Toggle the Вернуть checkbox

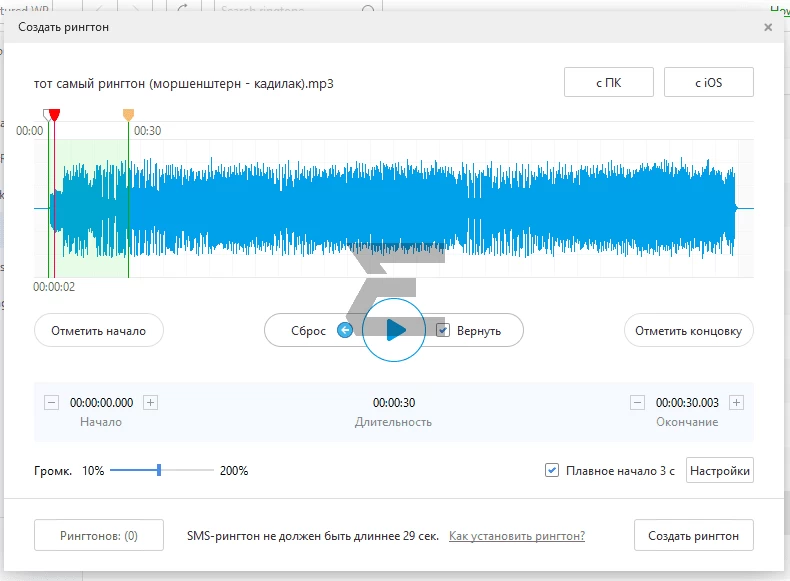coord(443,331)
